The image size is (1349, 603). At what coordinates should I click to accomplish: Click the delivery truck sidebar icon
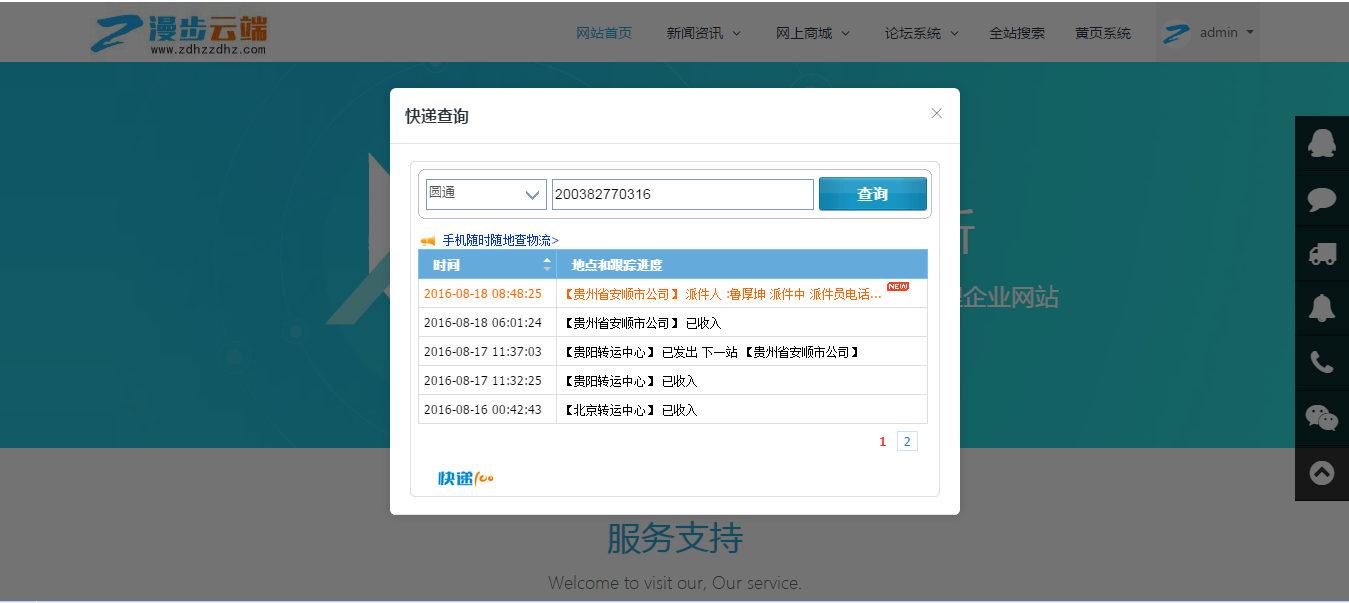(x=1322, y=254)
